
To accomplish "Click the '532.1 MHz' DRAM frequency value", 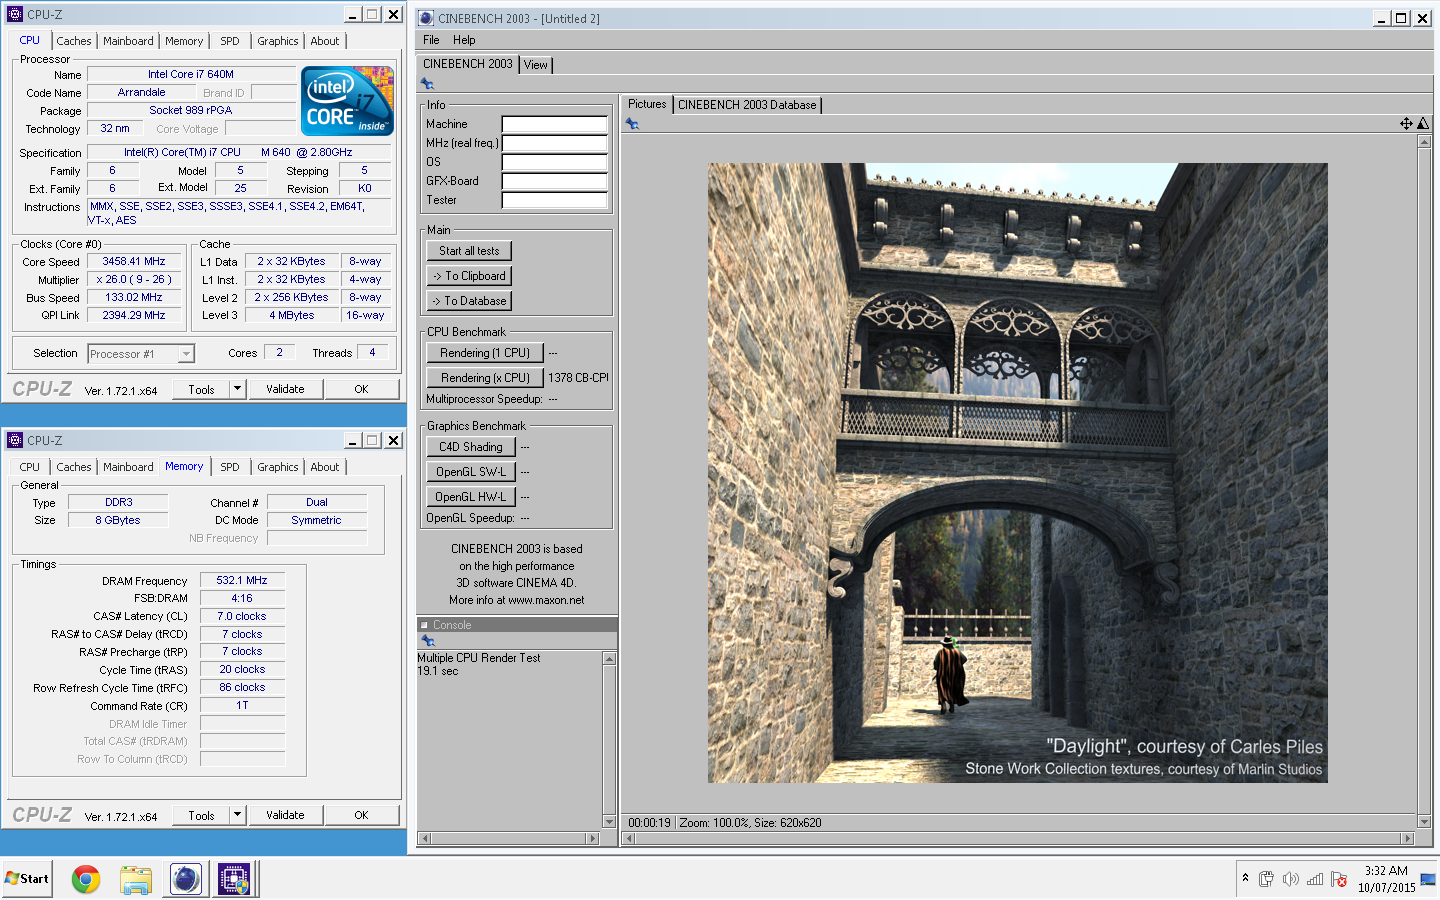I will (242, 581).
